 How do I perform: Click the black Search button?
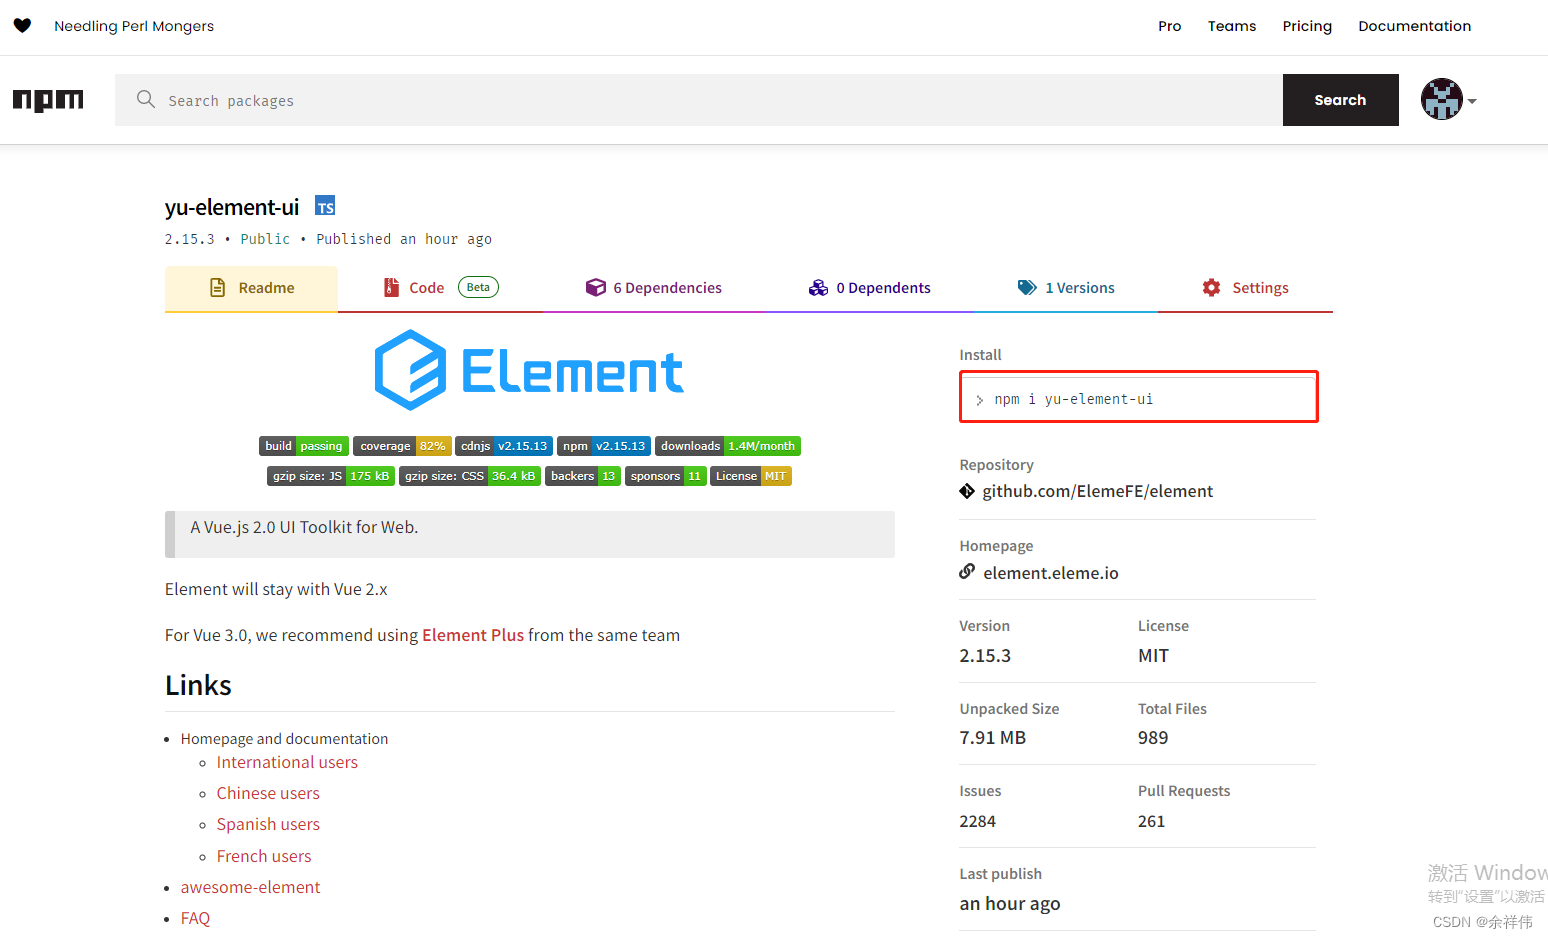[x=1340, y=100]
